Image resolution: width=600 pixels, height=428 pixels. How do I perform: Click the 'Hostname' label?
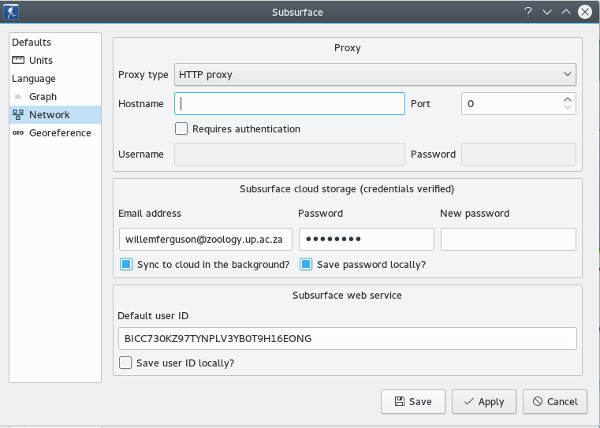141,104
